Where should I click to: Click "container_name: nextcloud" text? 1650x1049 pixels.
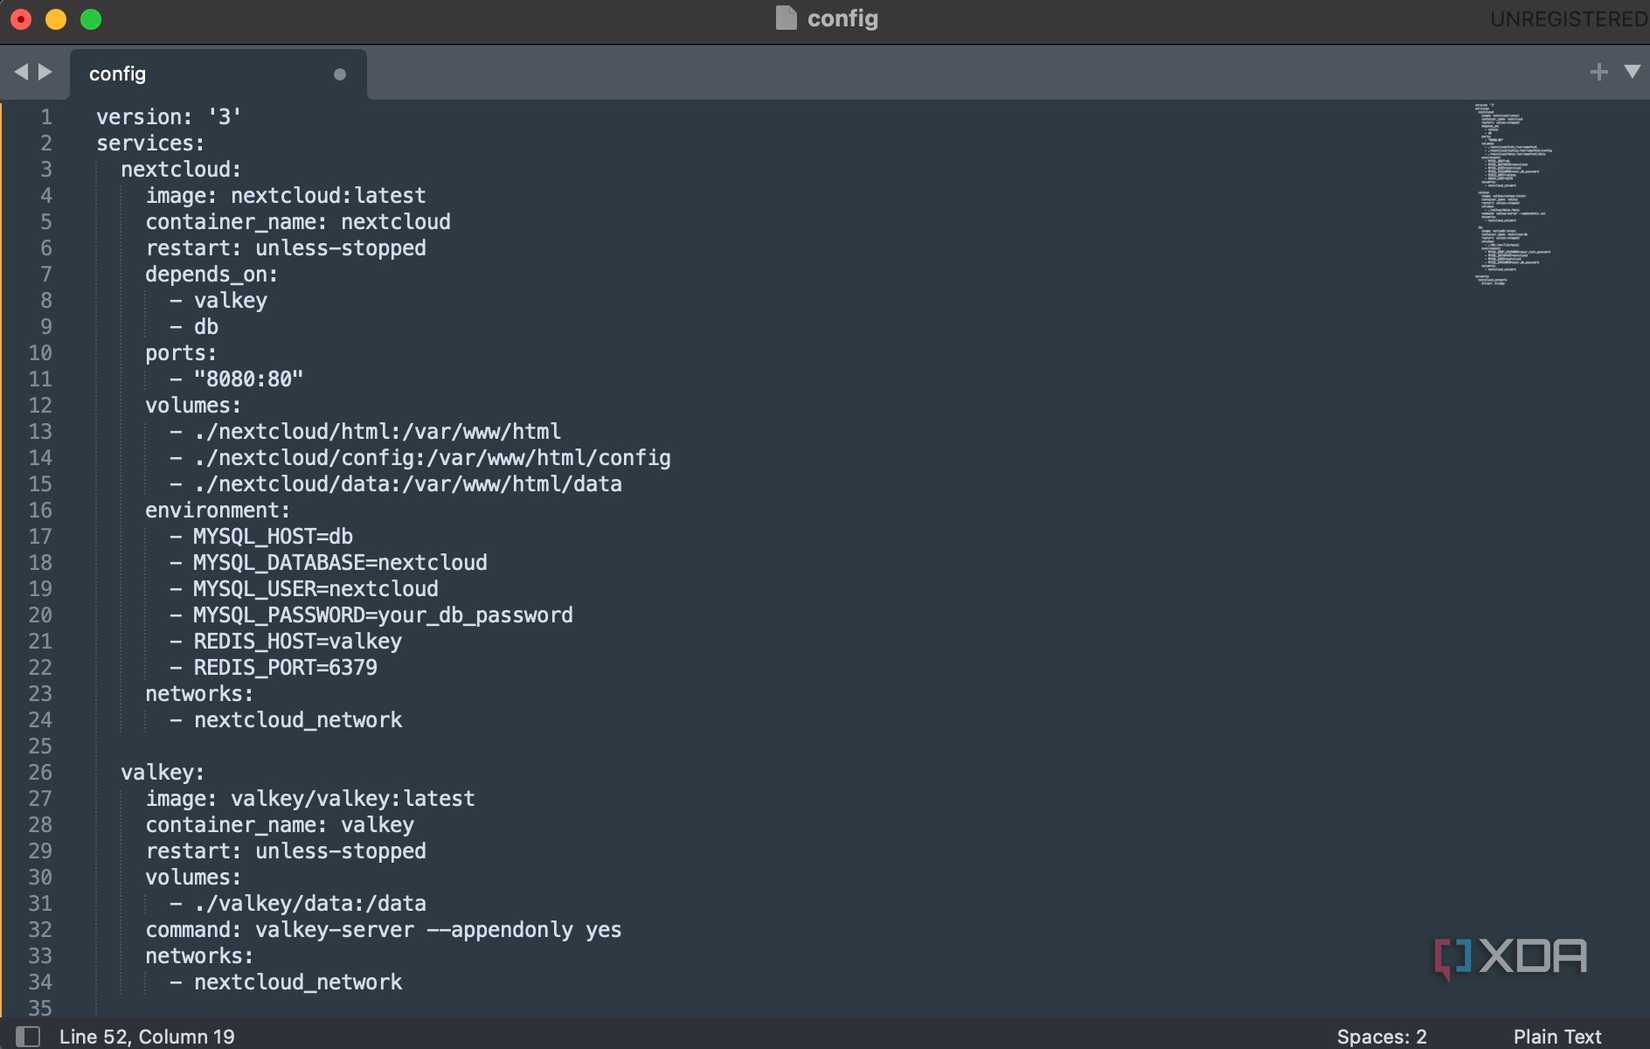tap(298, 222)
